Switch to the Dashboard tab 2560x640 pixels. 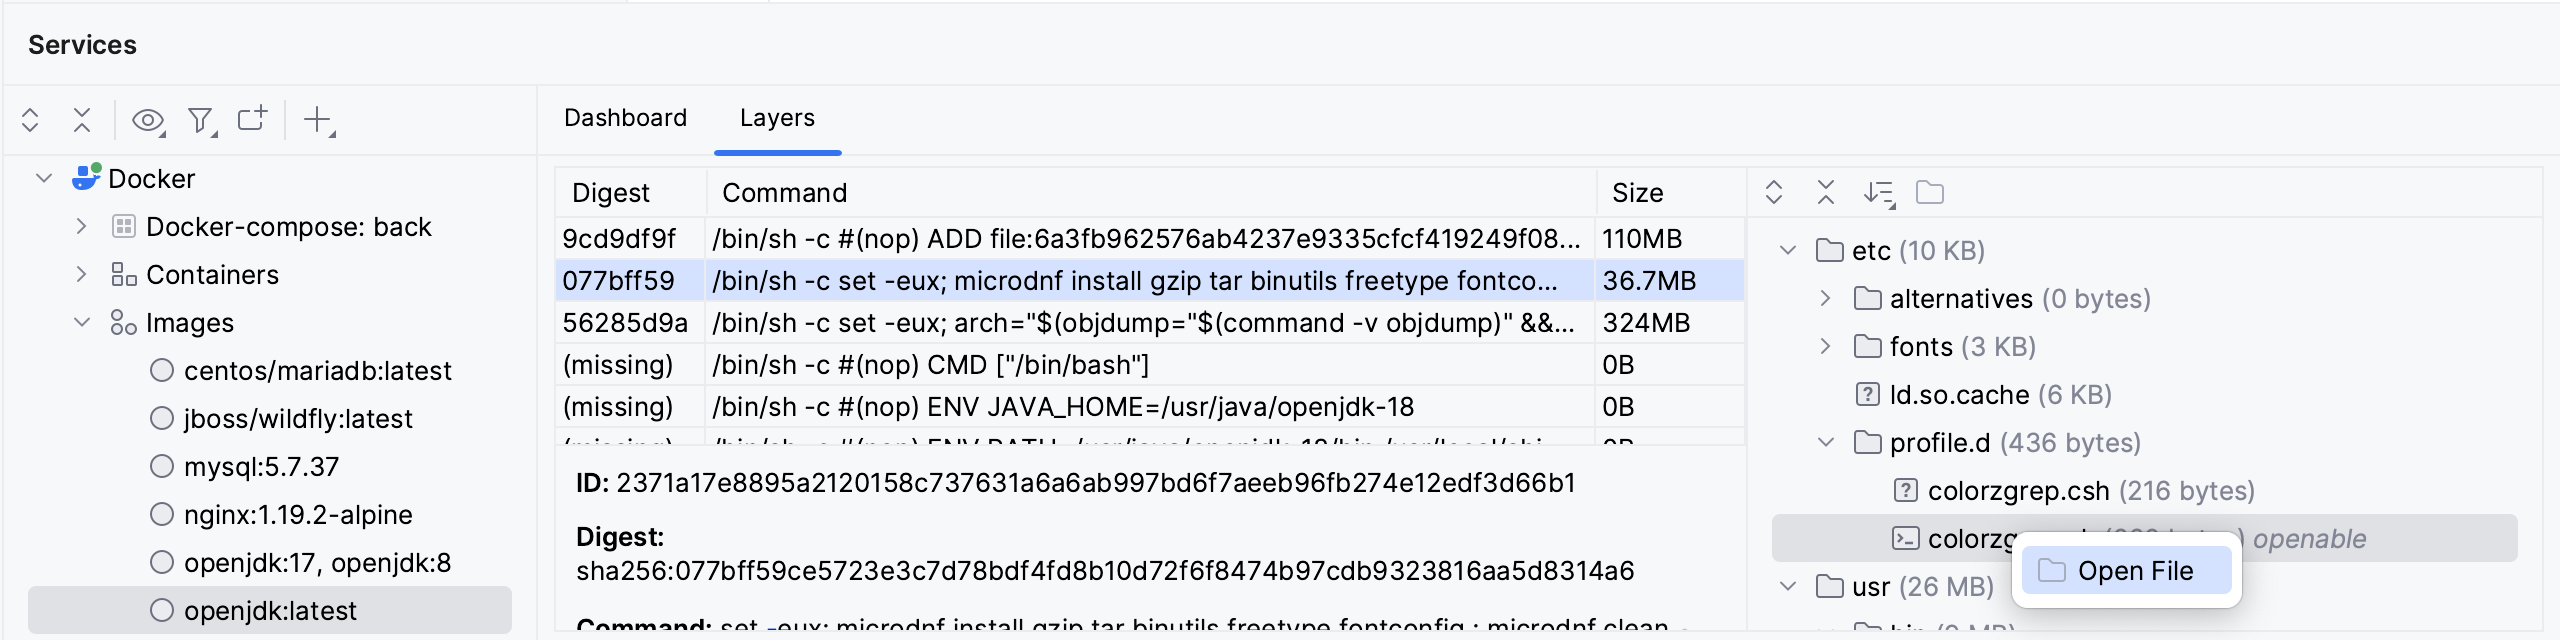coord(625,118)
